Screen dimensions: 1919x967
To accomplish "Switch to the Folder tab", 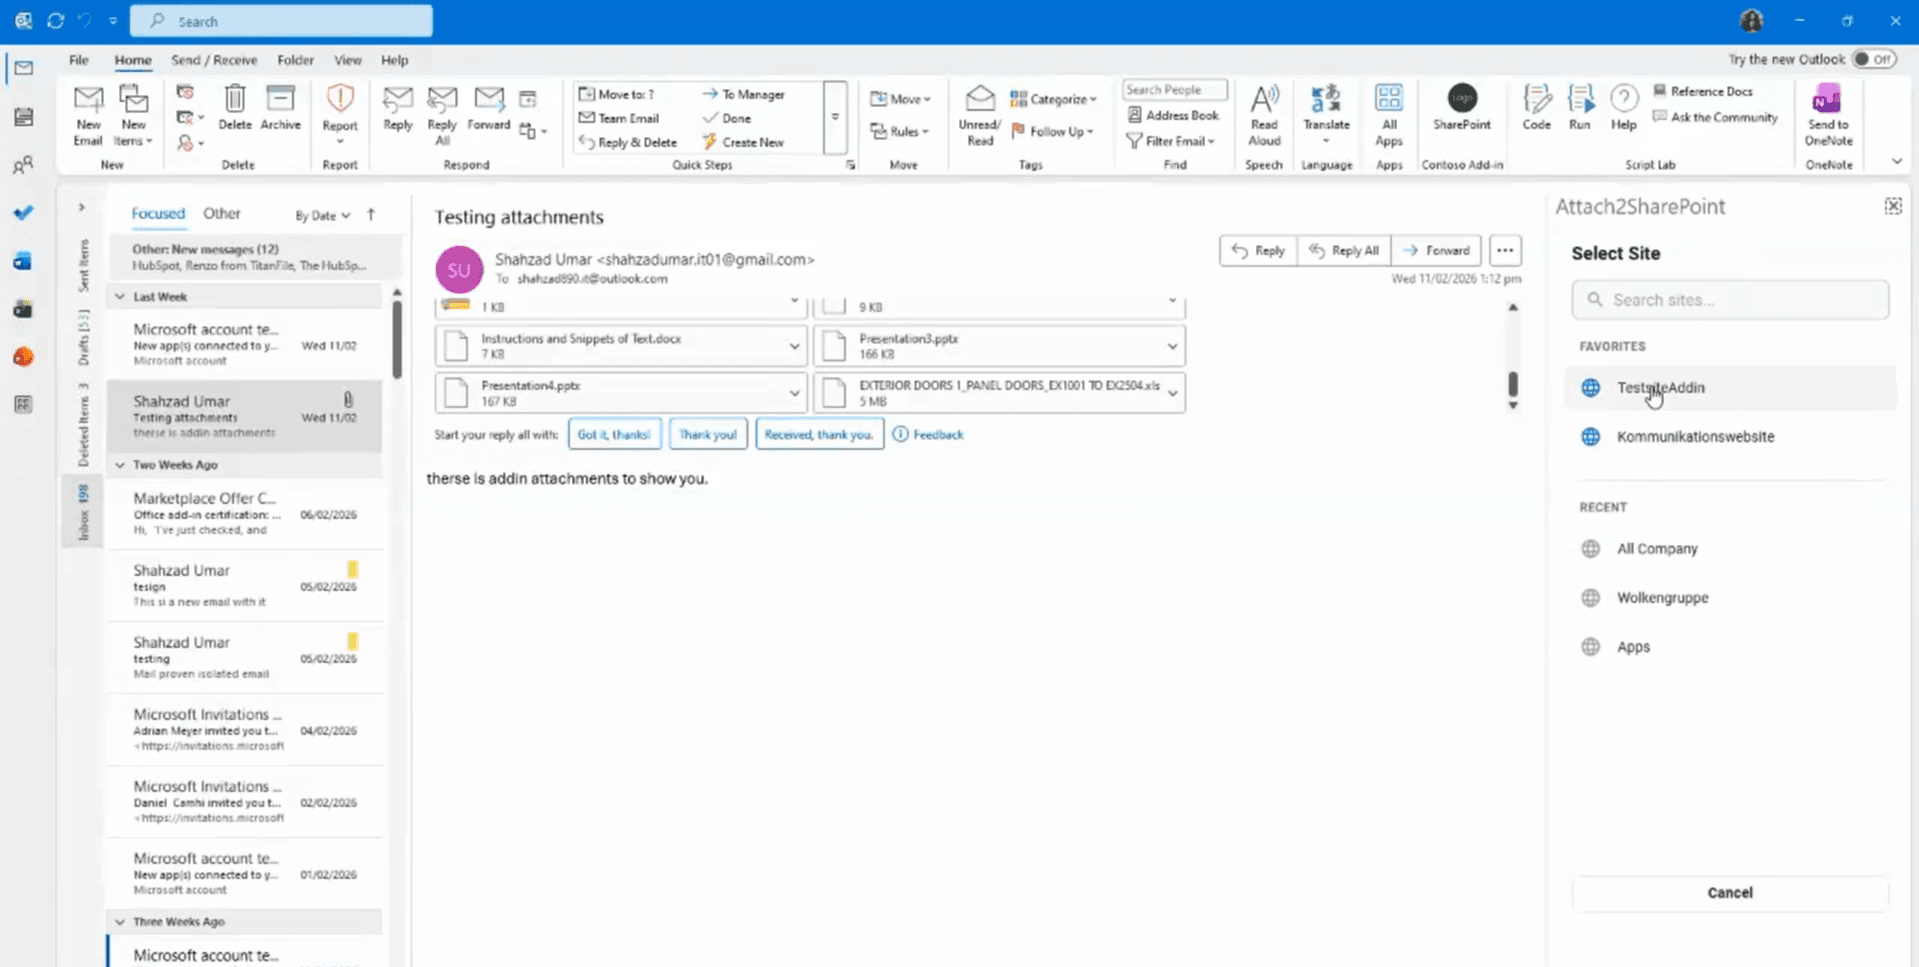I will click(x=295, y=60).
